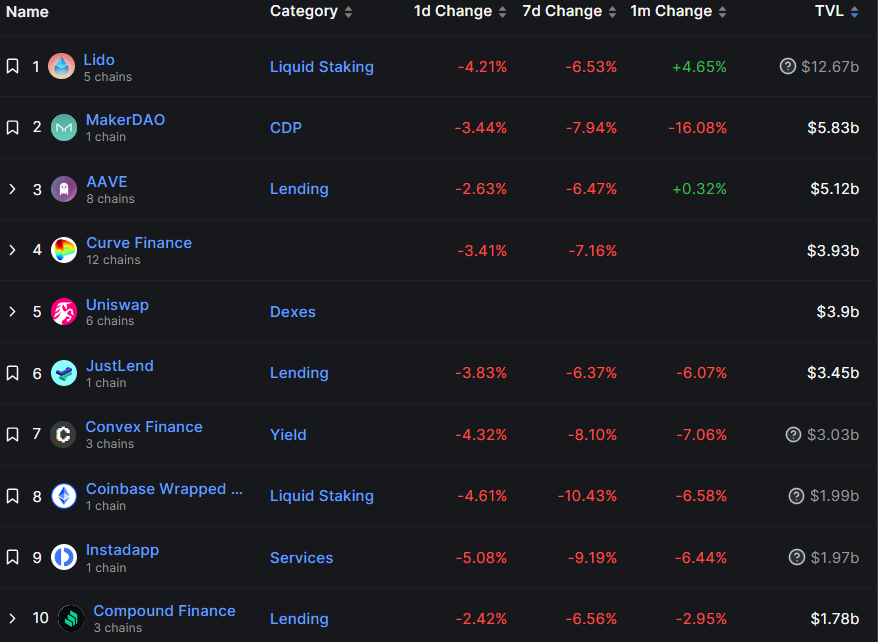Open Liquid Staking category for Lido
The height and width of the screenshot is (642, 878).
[321, 67]
